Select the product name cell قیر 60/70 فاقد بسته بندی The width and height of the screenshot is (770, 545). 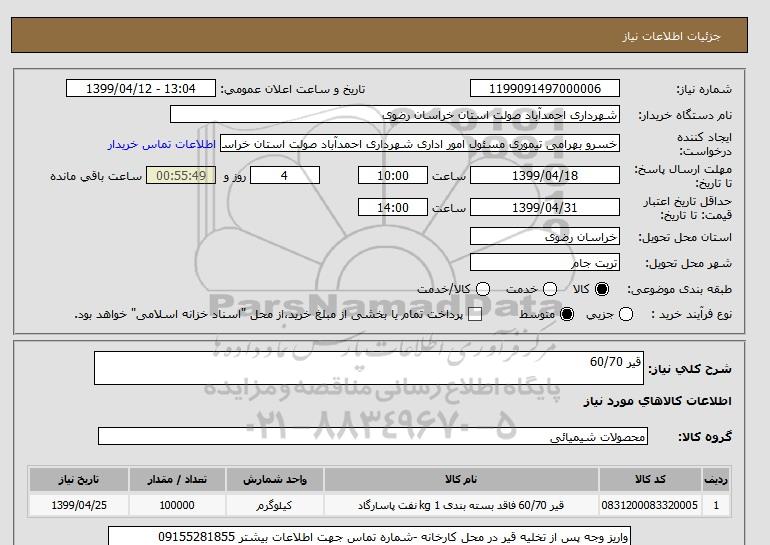coord(461,505)
